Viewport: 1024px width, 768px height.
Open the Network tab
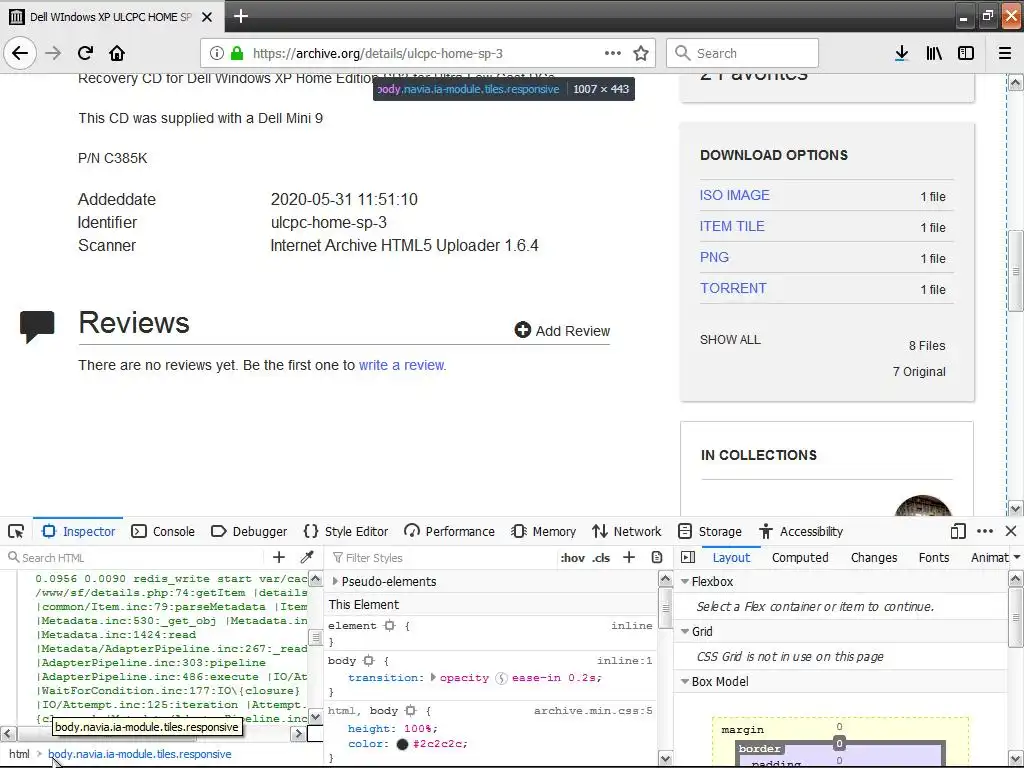click(x=627, y=531)
